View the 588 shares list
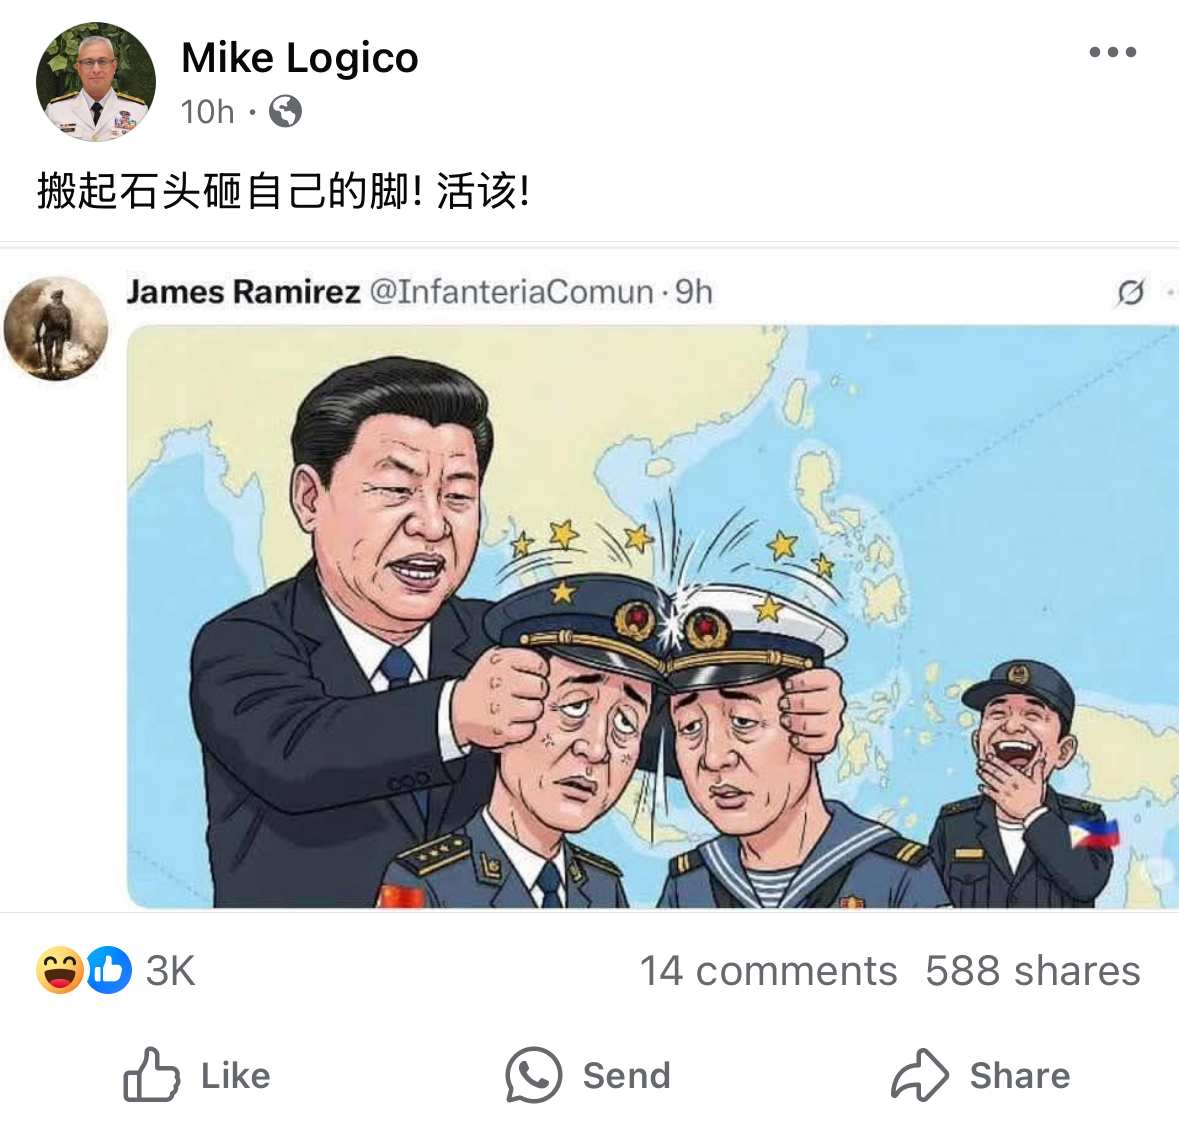Viewport: 1179px width, 1123px height. [1032, 970]
